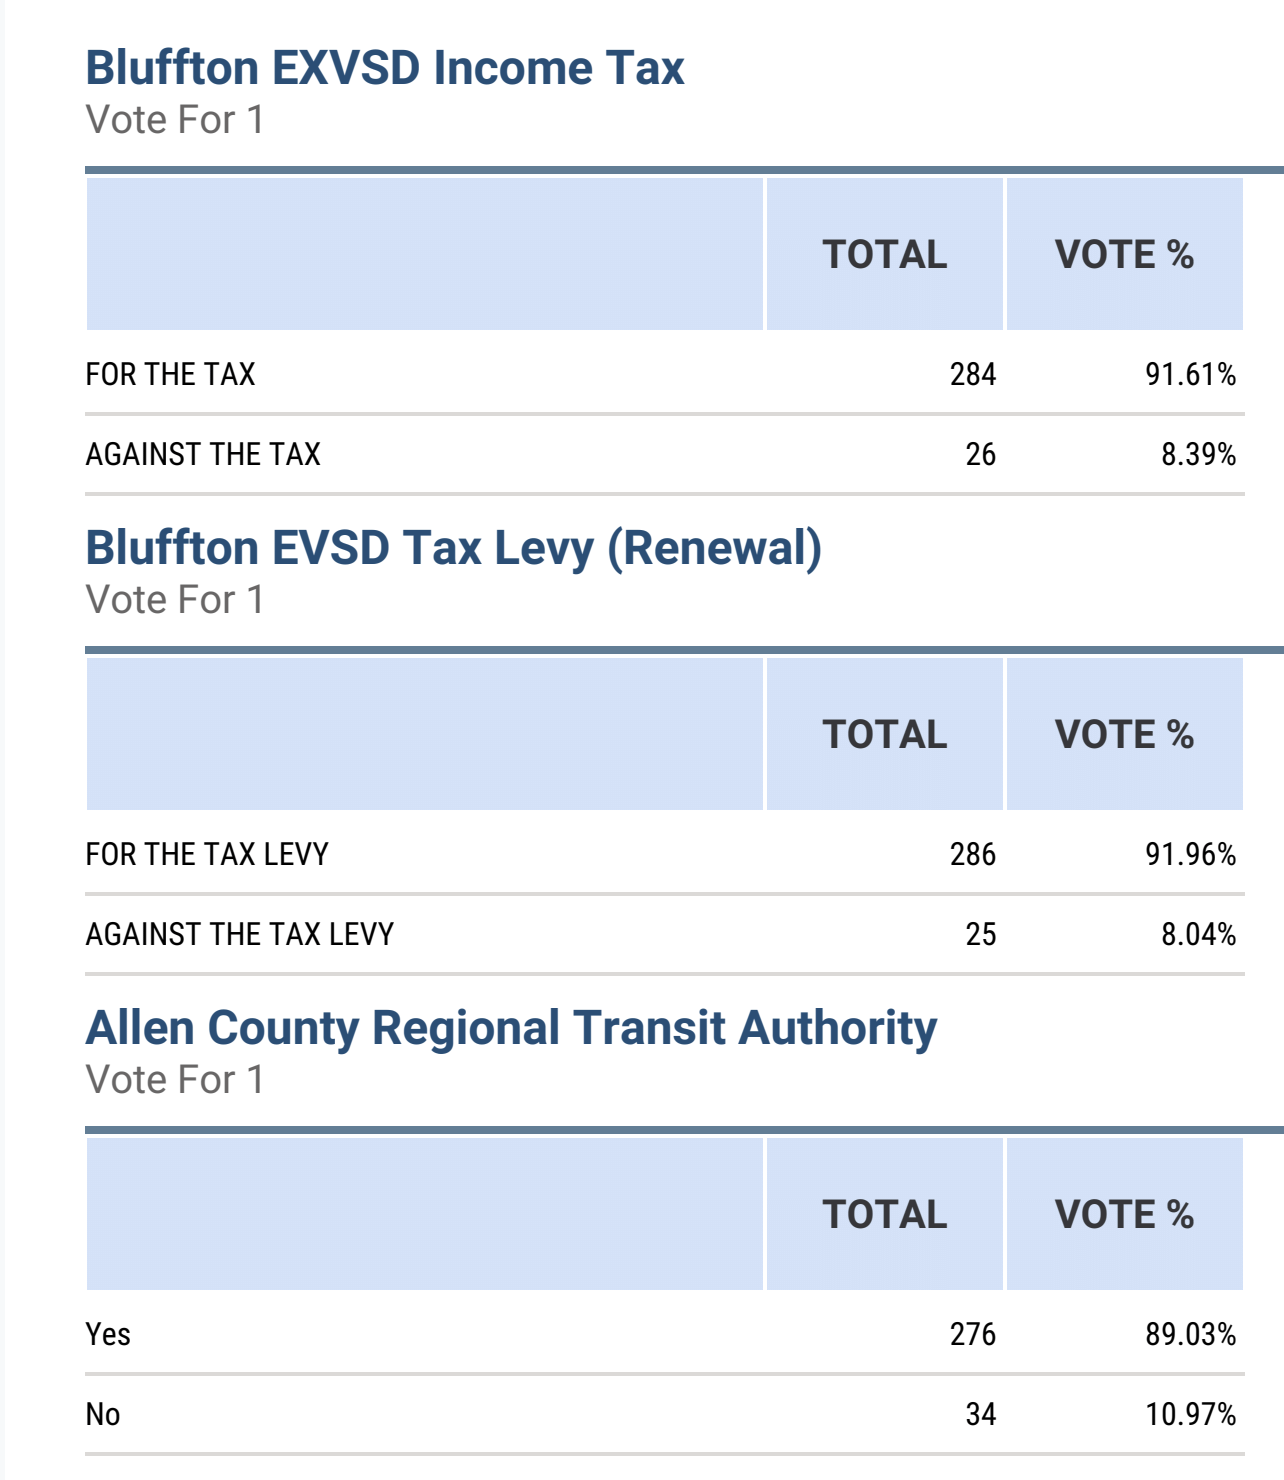Click the 91.61% vote percentage

[x=1191, y=374]
